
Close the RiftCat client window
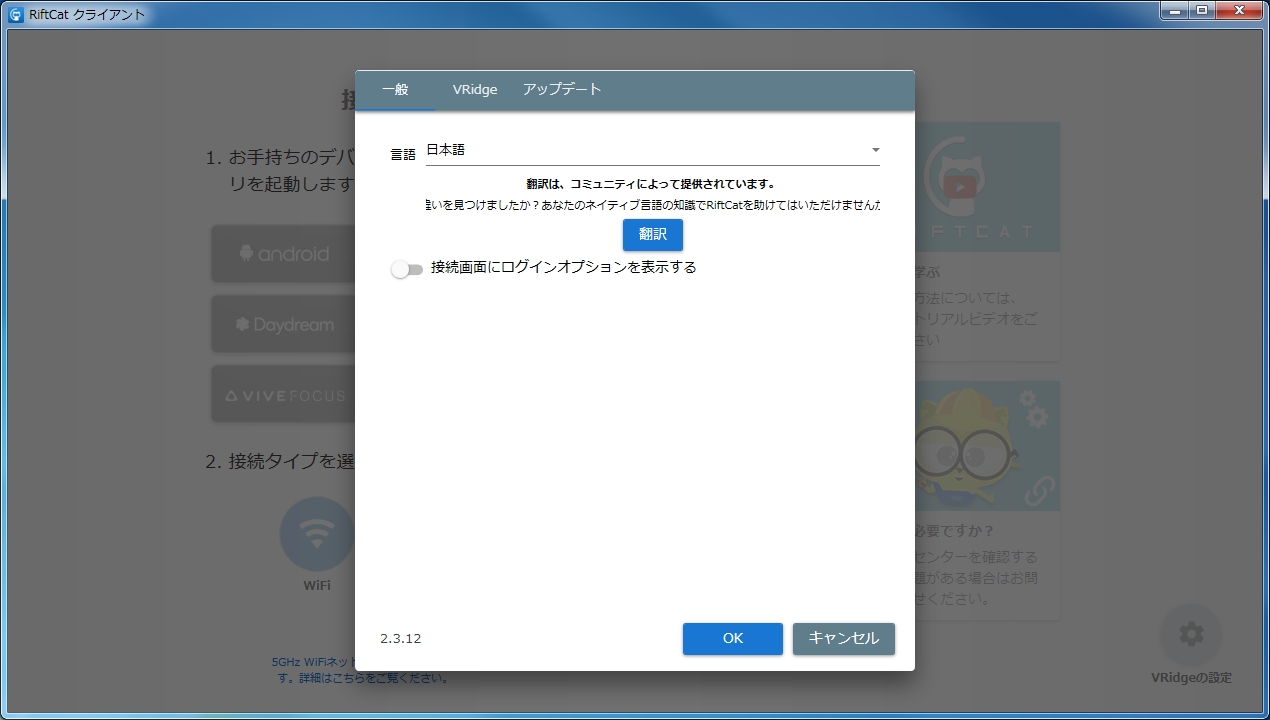(1239, 10)
